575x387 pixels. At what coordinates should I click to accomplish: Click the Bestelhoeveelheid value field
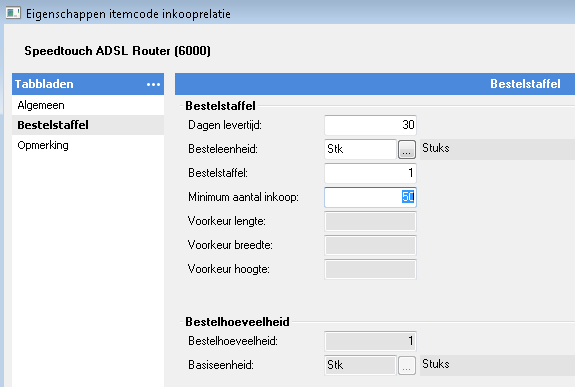370,341
